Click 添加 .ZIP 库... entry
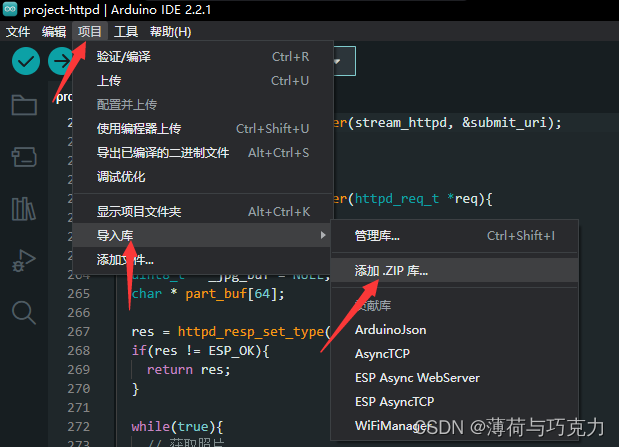Image resolution: width=619 pixels, height=447 pixels. point(454,270)
